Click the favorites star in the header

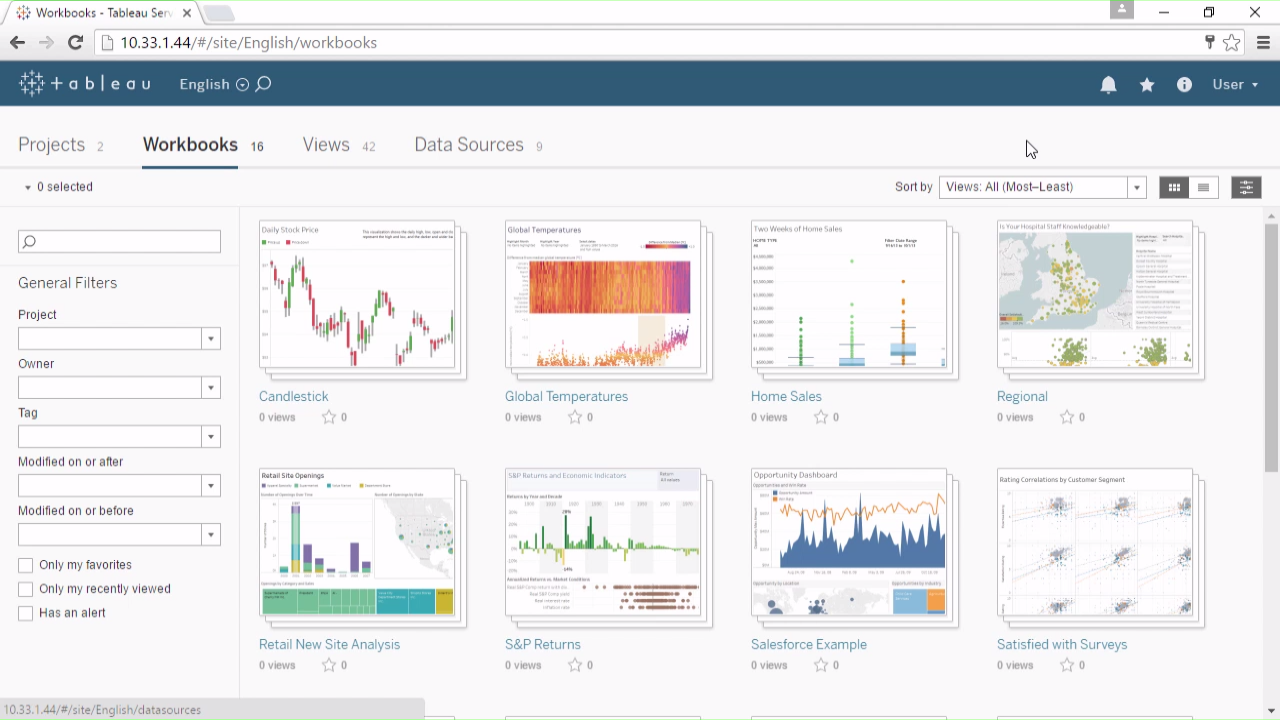point(1146,84)
